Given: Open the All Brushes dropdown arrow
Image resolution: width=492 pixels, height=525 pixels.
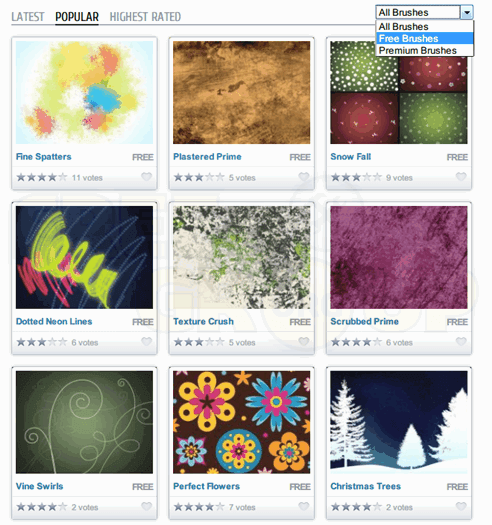Looking at the screenshot, I should (467, 13).
